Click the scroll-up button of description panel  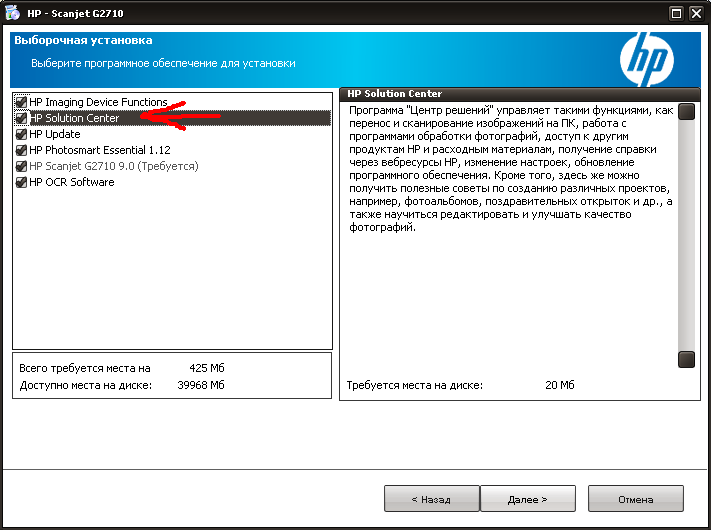(686, 112)
